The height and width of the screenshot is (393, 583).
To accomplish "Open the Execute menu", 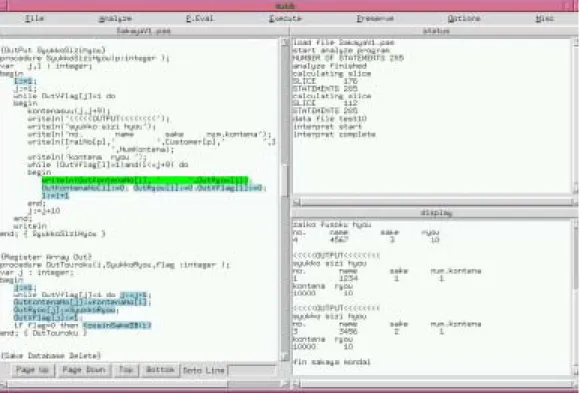I will click(x=285, y=18).
